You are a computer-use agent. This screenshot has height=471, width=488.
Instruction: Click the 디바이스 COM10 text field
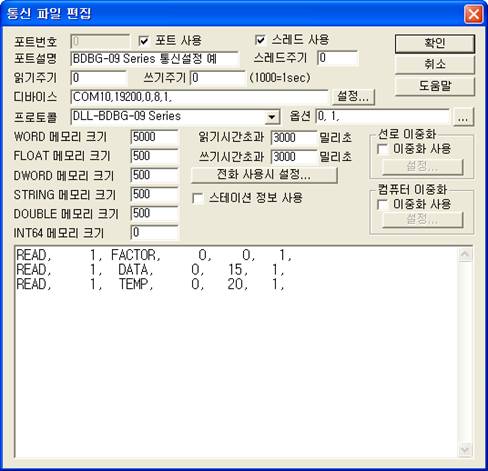[x=199, y=97]
